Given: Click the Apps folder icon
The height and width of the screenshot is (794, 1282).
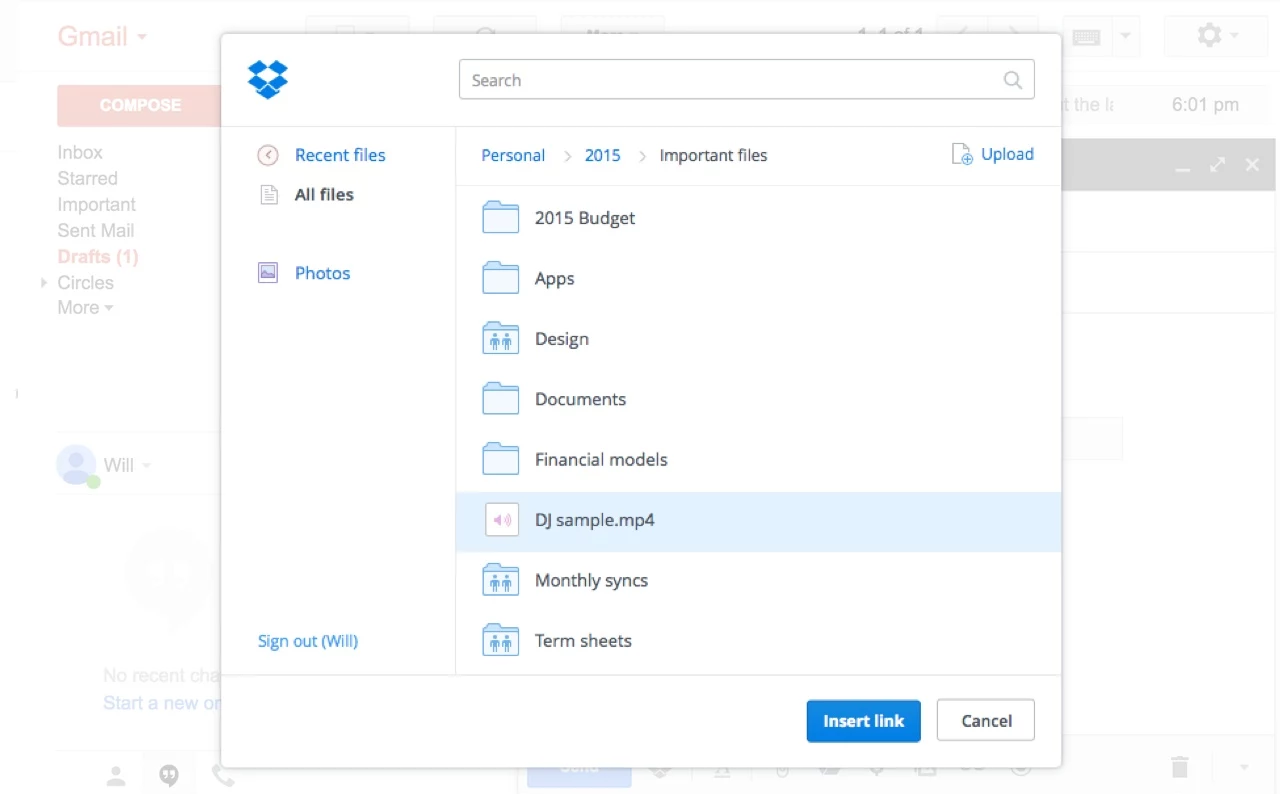Looking at the screenshot, I should (x=500, y=277).
